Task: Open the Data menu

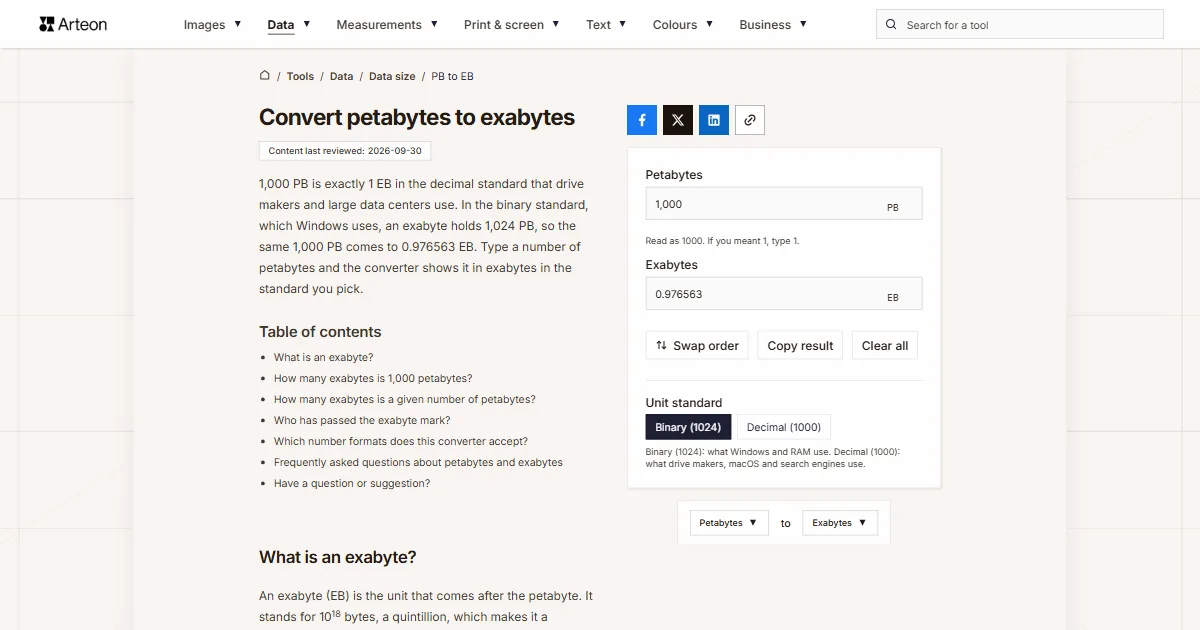Action: coord(289,25)
